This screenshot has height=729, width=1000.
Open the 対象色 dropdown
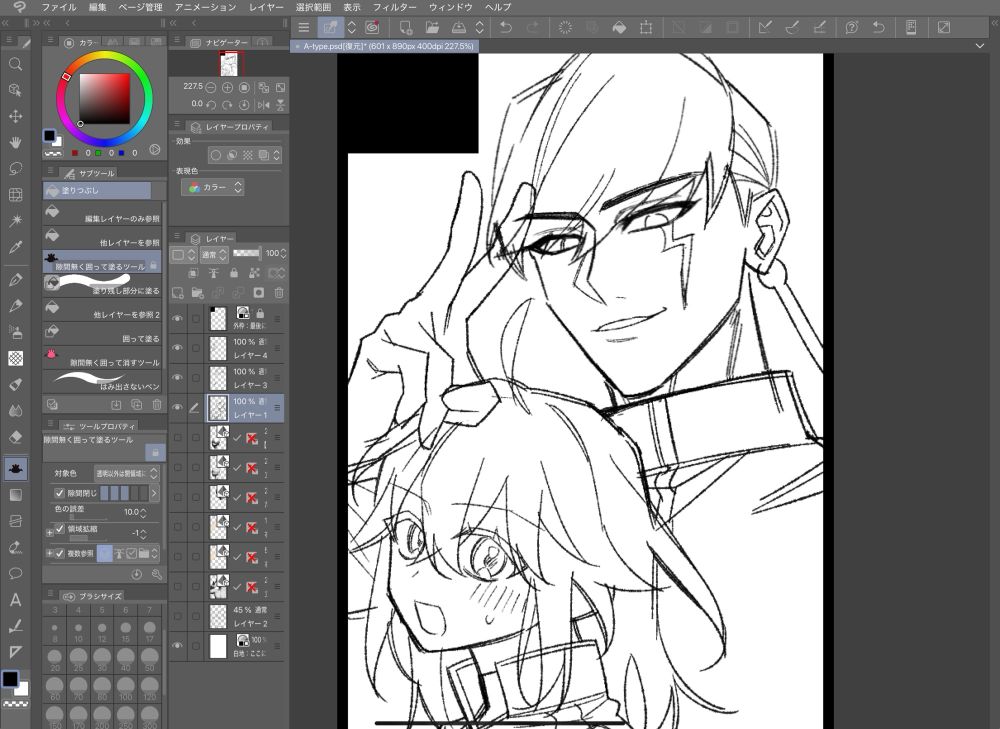(126, 473)
